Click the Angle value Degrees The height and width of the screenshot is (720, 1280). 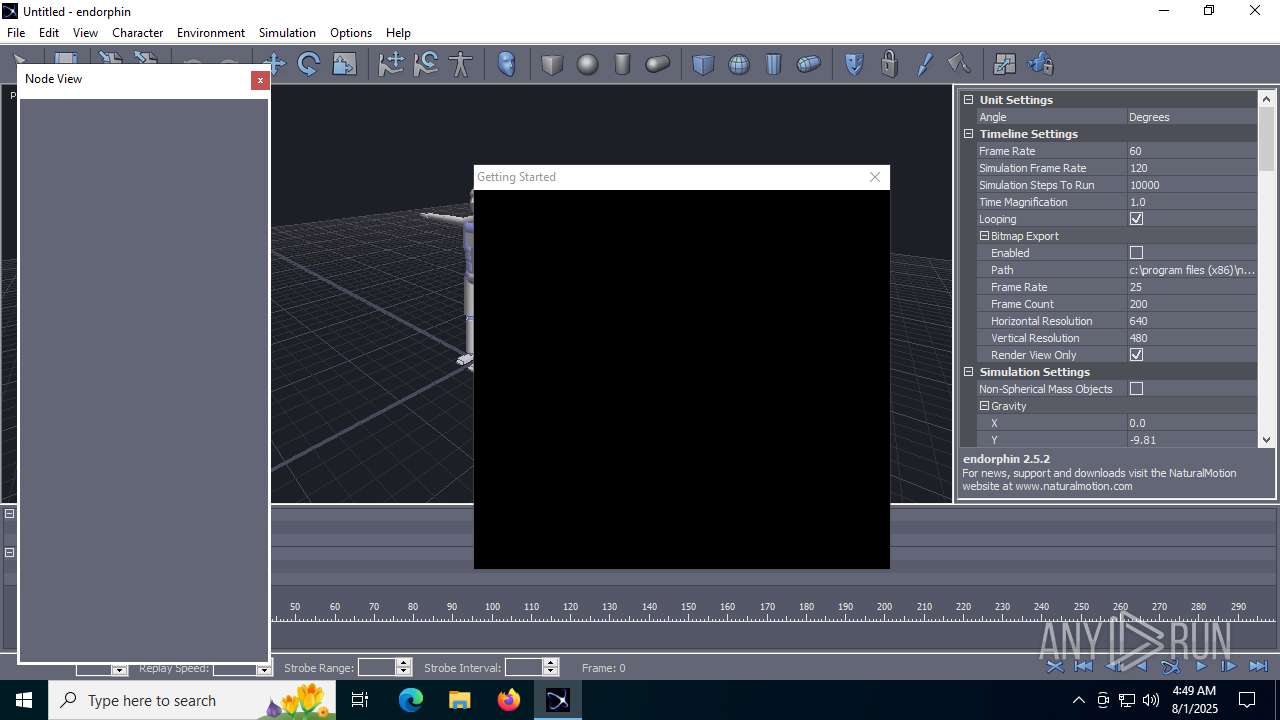point(1191,117)
